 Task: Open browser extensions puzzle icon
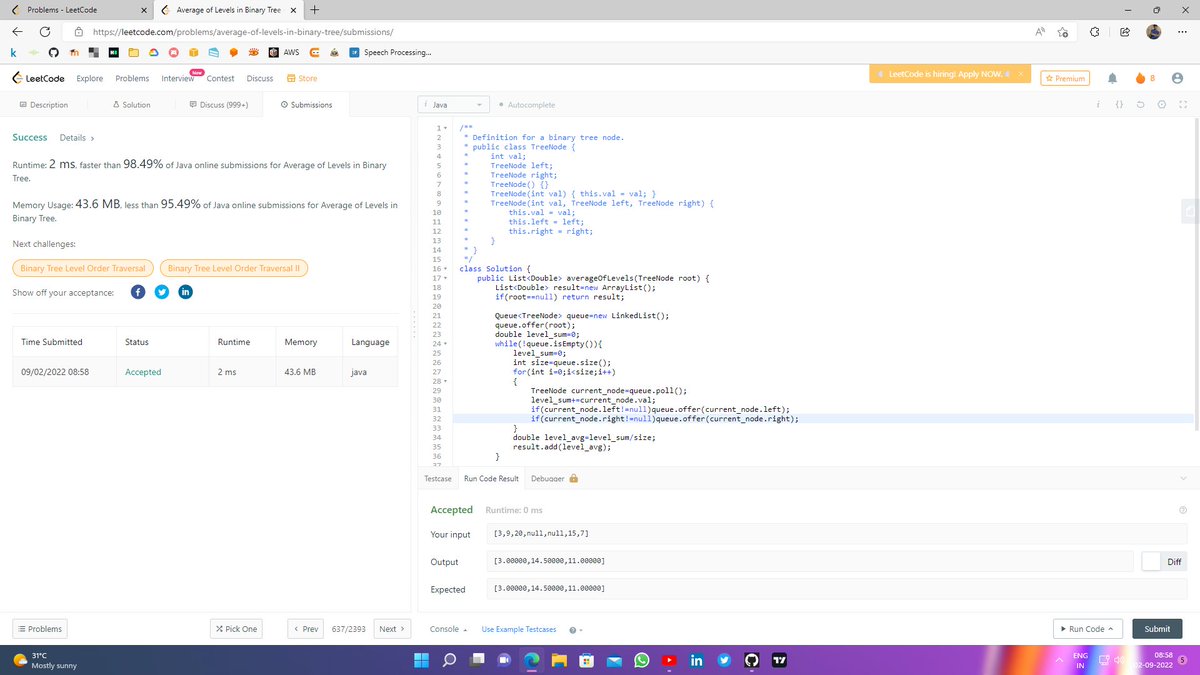(x=1095, y=32)
